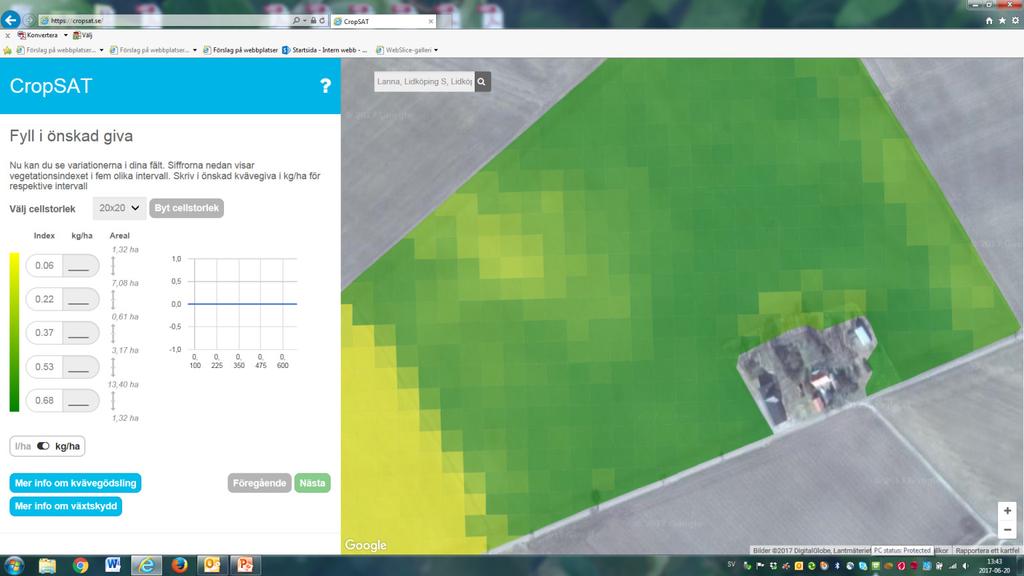1024x576 pixels.
Task: Click the Konvertera toolbar item
Action: pyautogui.click(x=38, y=35)
